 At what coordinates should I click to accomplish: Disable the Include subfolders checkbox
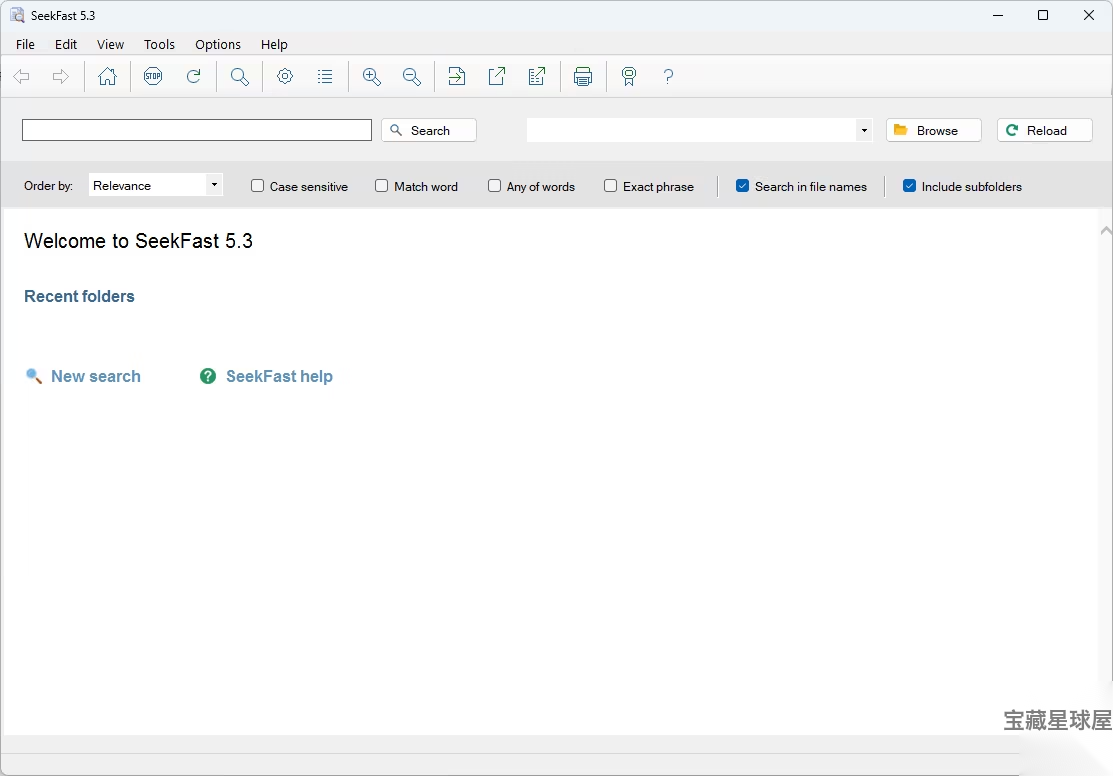(x=909, y=185)
